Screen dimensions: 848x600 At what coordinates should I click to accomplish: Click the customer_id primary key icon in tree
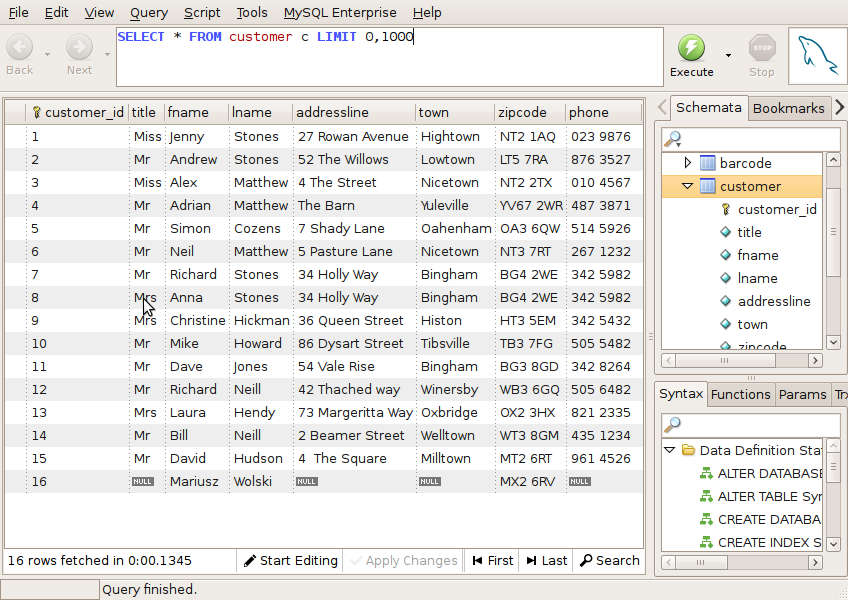click(726, 209)
